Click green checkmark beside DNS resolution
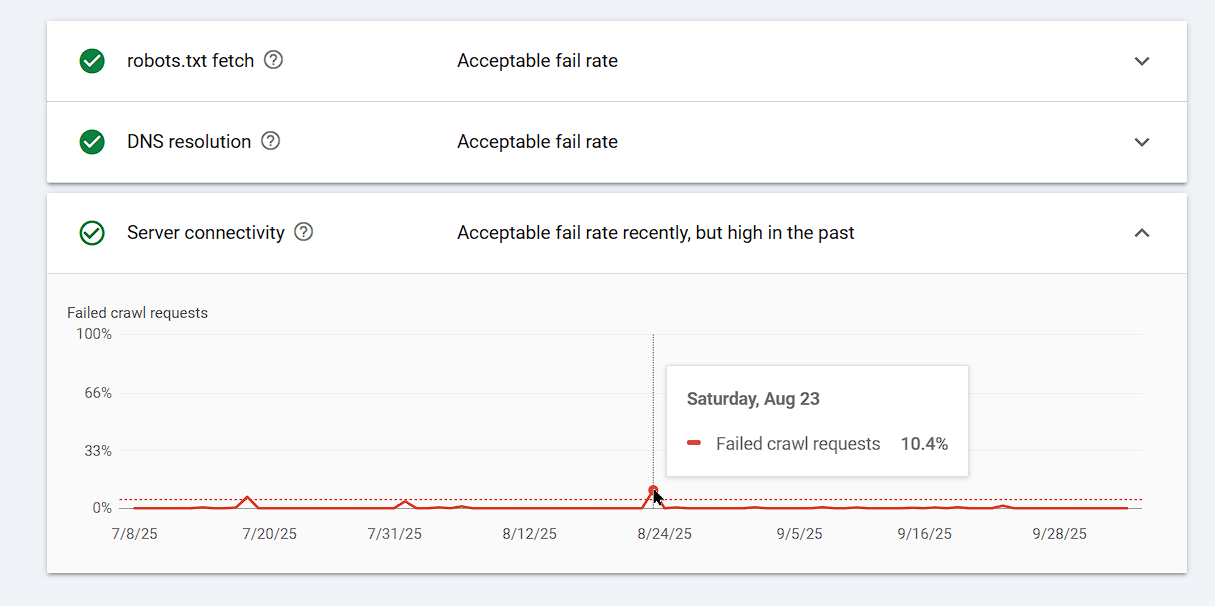Viewport: 1215px width, 606px height. pos(92,142)
